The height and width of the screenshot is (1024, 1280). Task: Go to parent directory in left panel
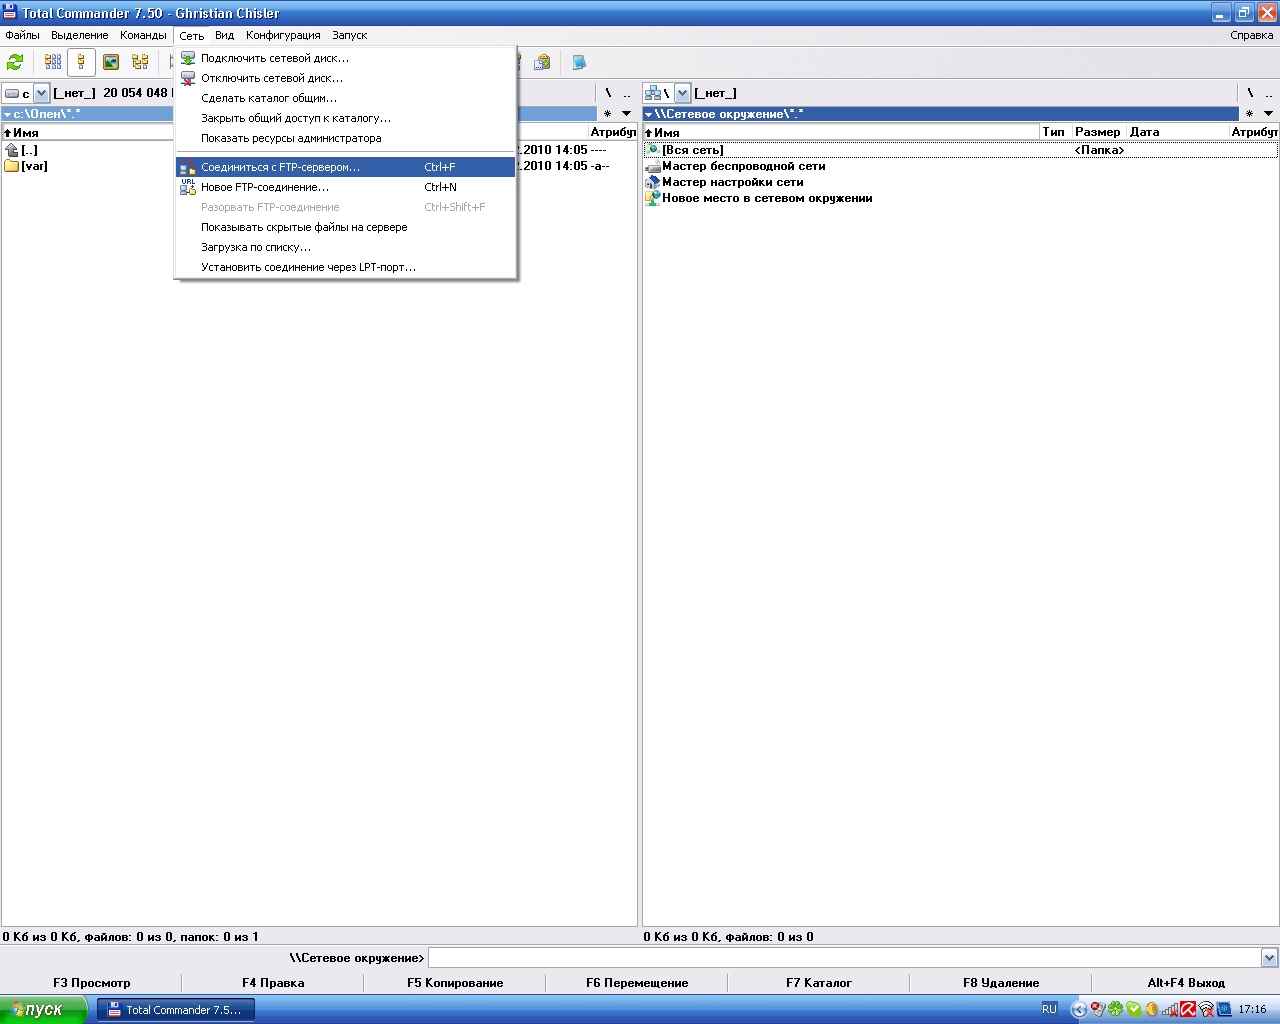[x=627, y=93]
